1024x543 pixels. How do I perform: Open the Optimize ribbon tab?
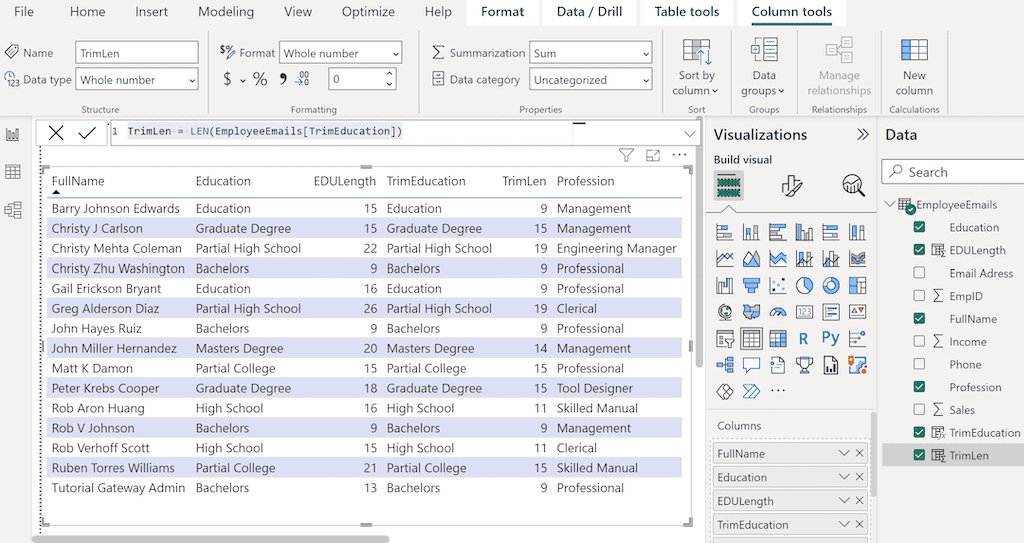click(368, 12)
